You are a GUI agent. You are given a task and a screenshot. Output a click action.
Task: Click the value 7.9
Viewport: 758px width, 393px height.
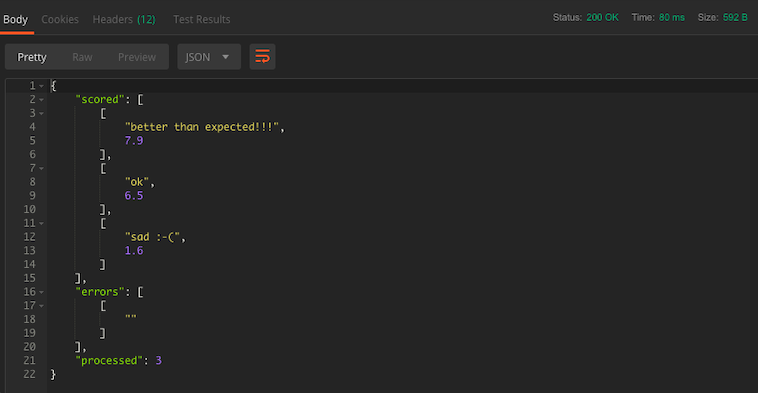[x=134, y=141]
